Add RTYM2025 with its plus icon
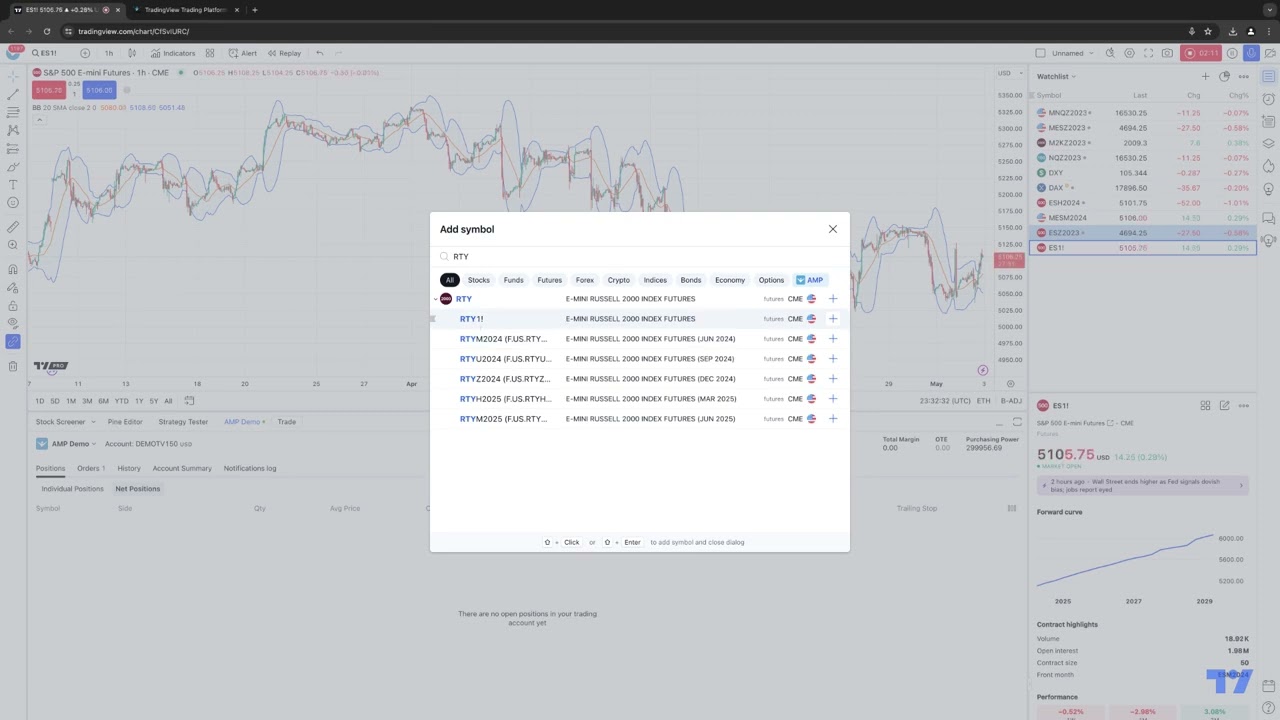 click(832, 419)
